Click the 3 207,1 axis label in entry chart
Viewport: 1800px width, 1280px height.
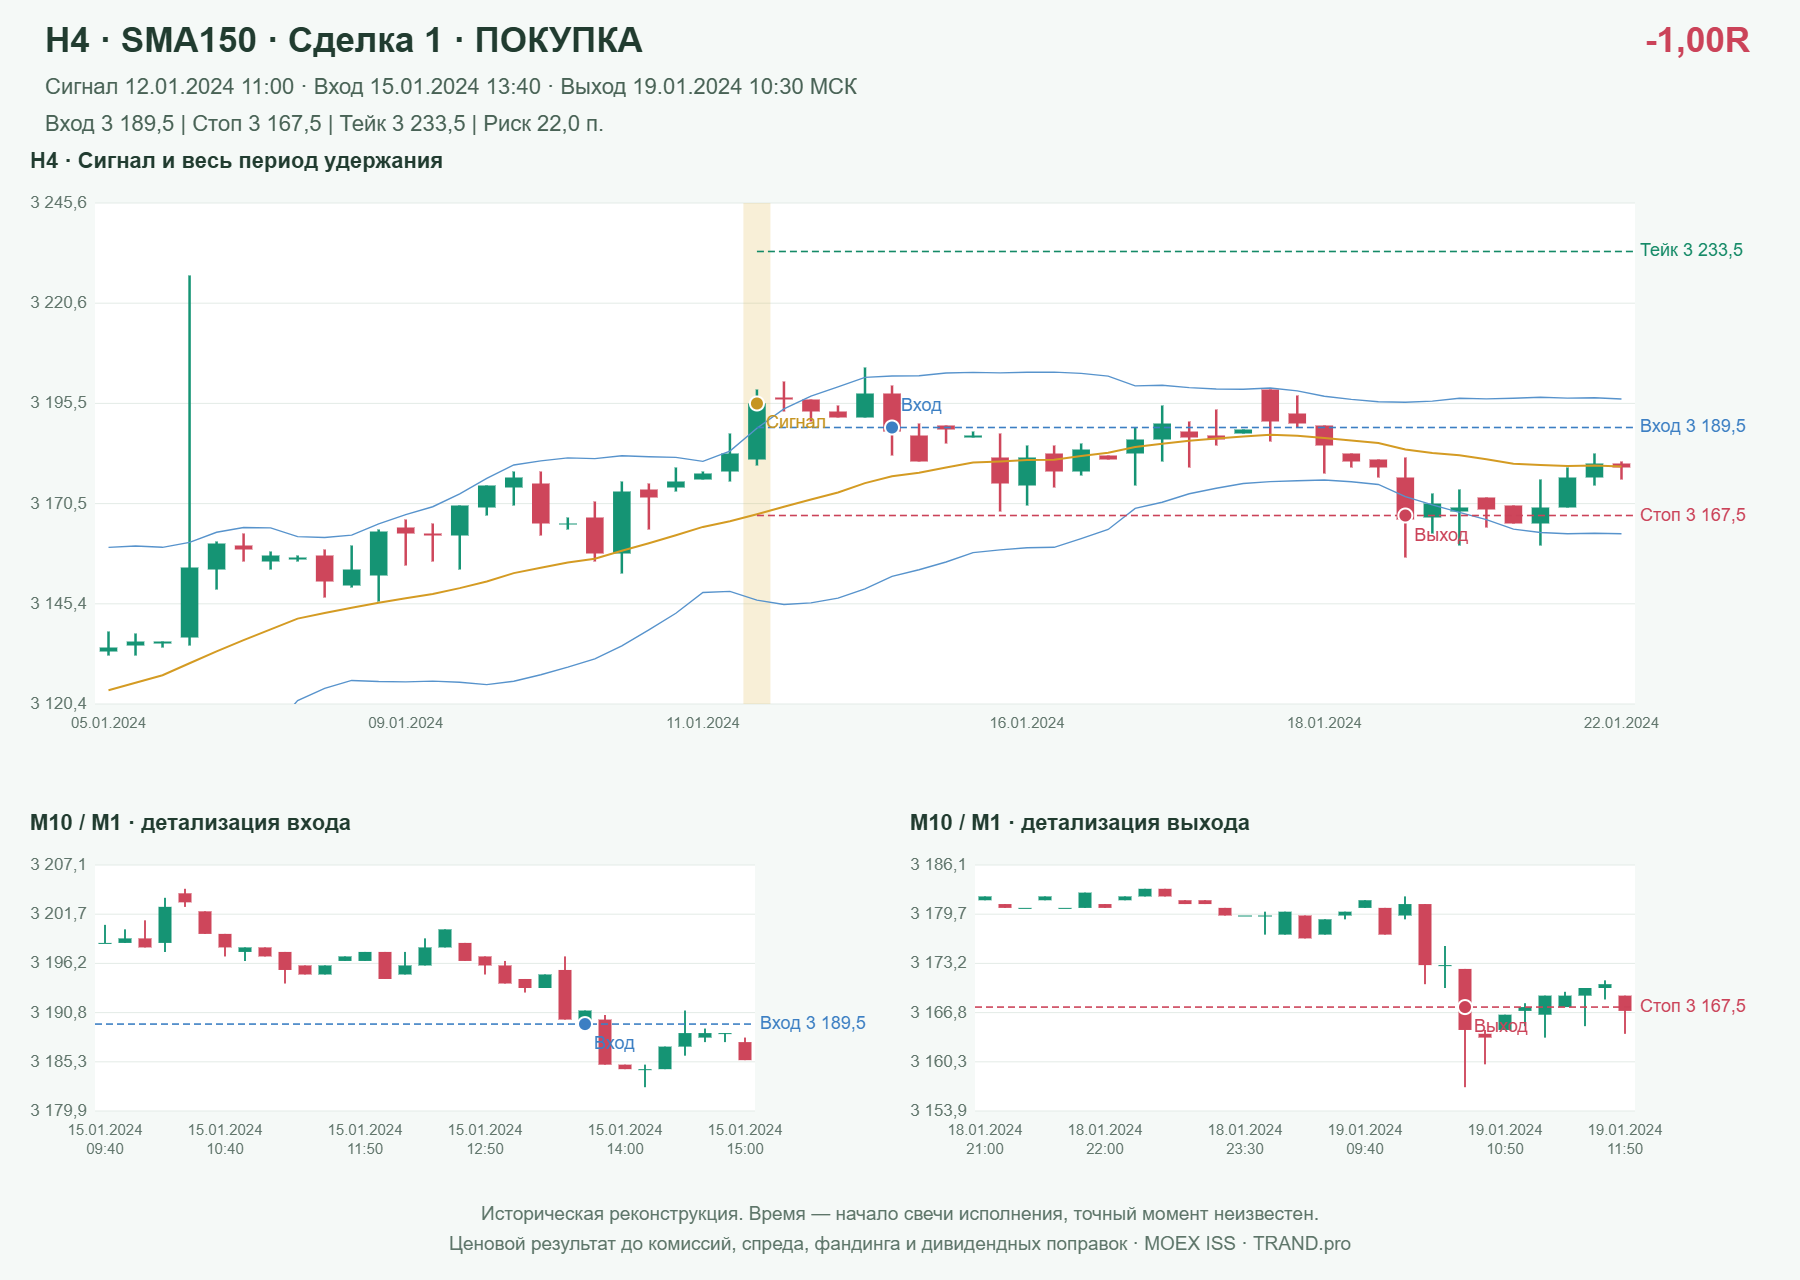pos(58,864)
